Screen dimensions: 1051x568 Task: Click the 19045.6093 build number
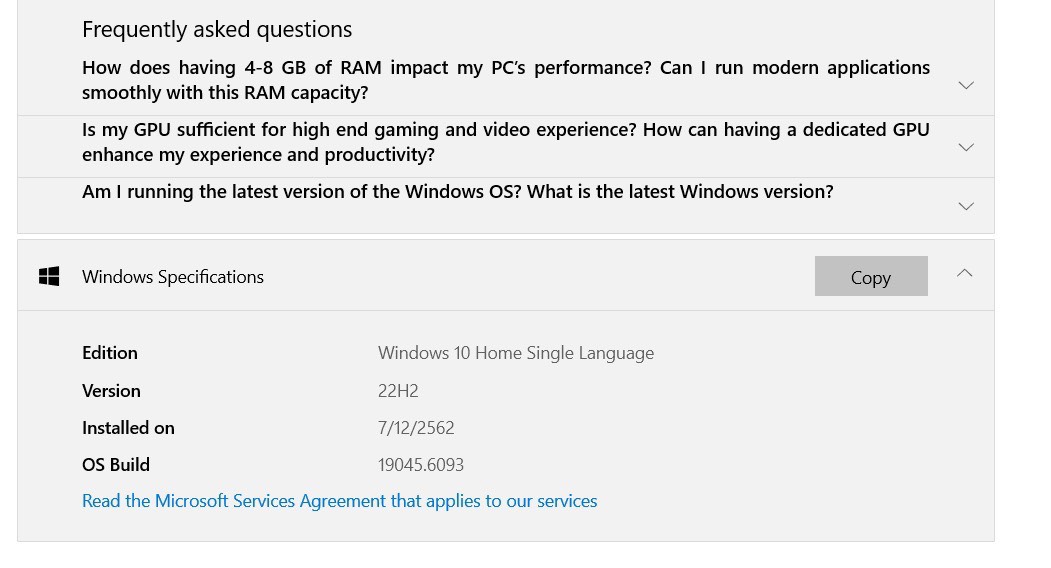421,465
